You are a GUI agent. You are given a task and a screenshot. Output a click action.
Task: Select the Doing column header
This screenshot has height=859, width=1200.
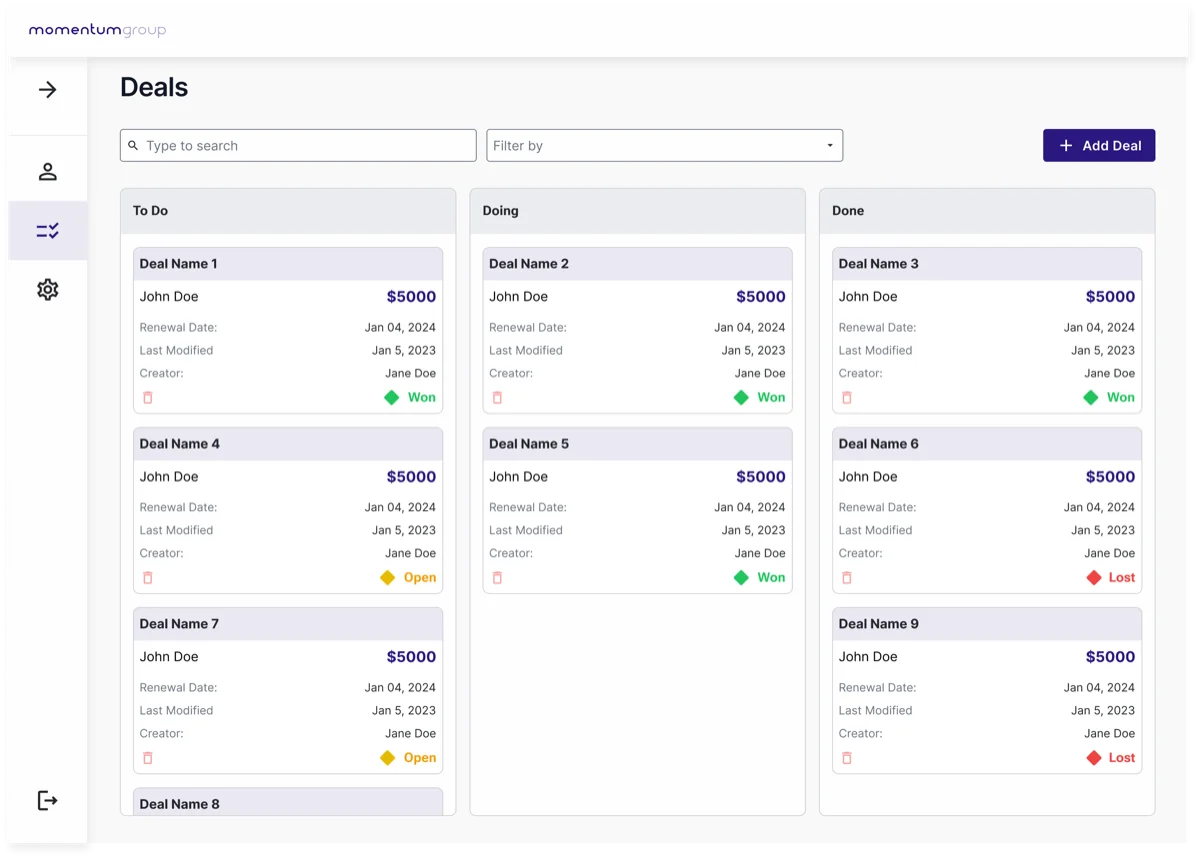pyautogui.click(x=637, y=211)
